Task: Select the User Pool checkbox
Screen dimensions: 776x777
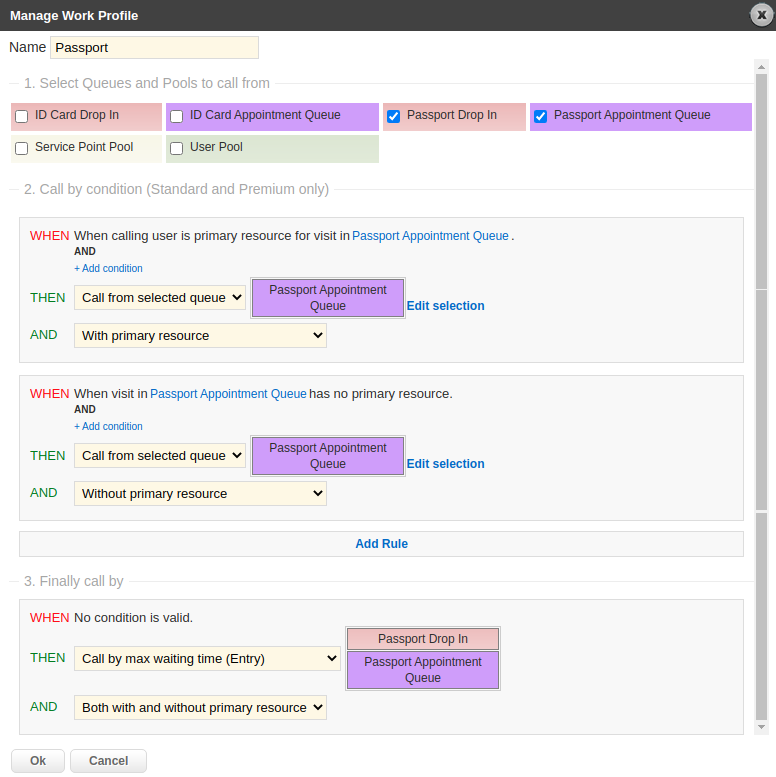Action: 176,148
